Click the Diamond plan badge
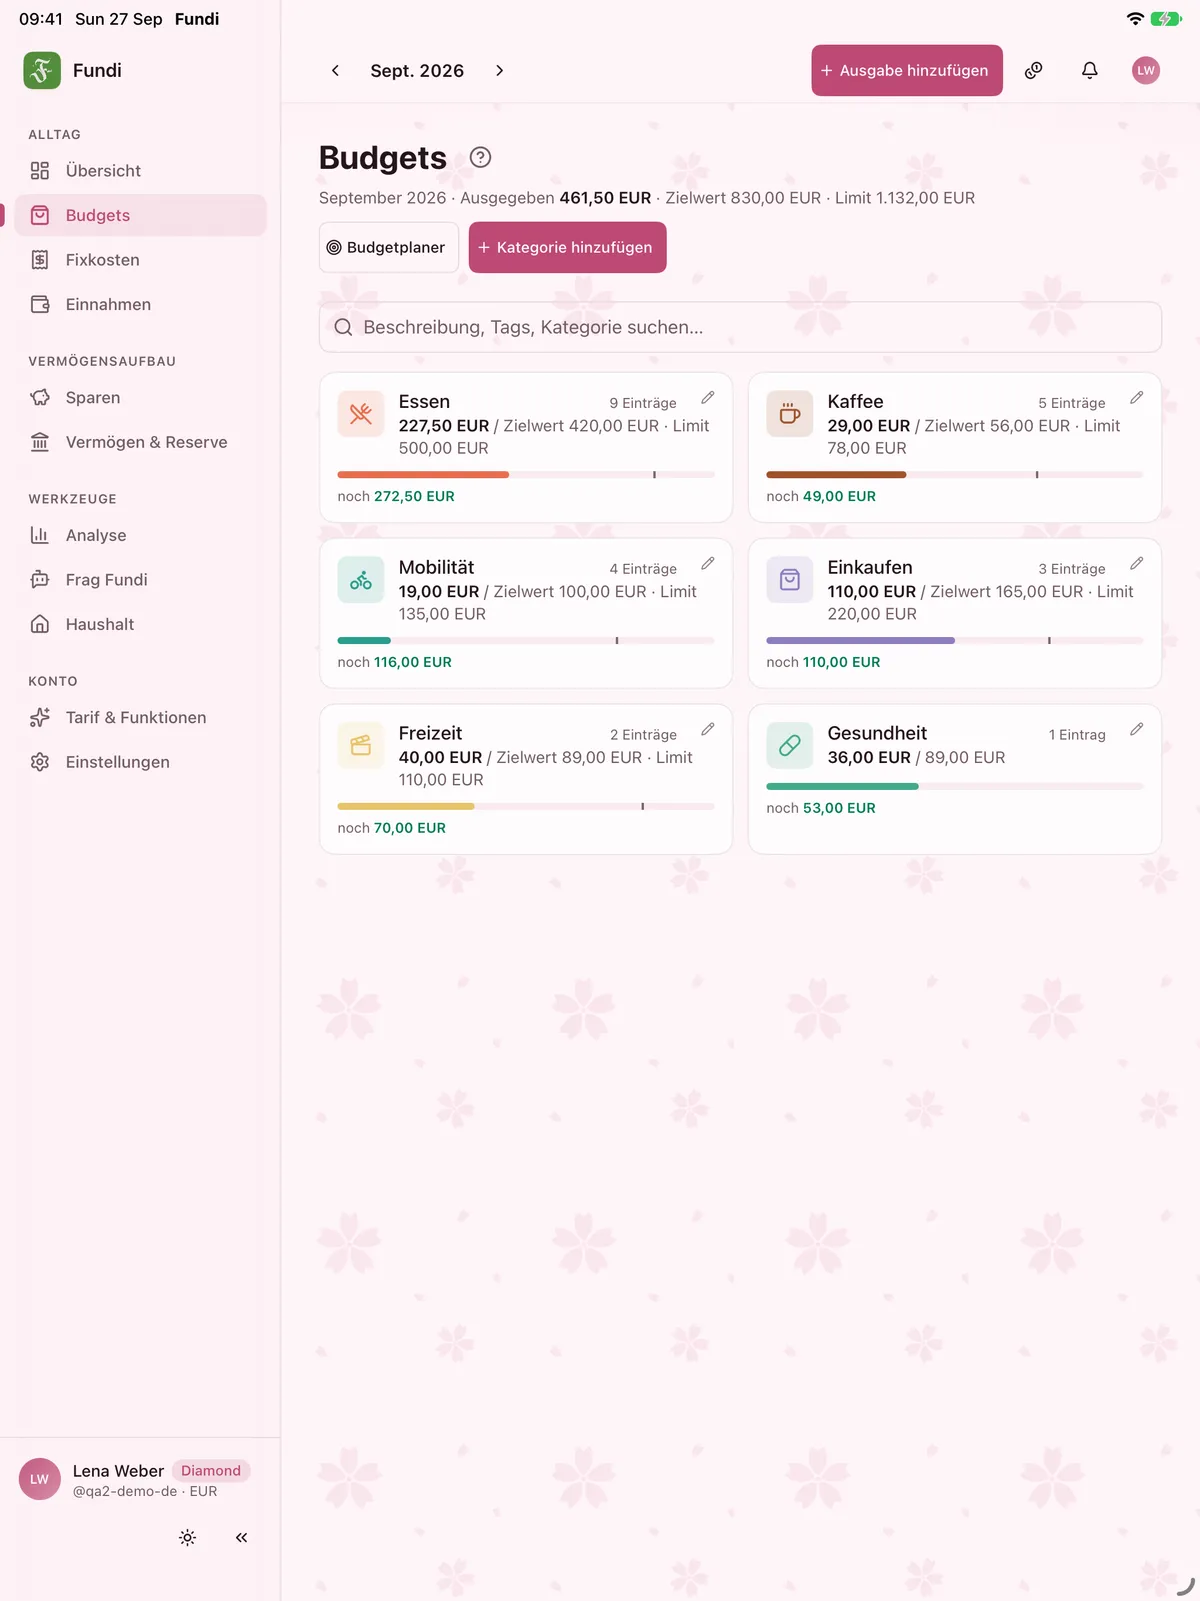Viewport: 1200px width, 1601px height. point(211,1471)
